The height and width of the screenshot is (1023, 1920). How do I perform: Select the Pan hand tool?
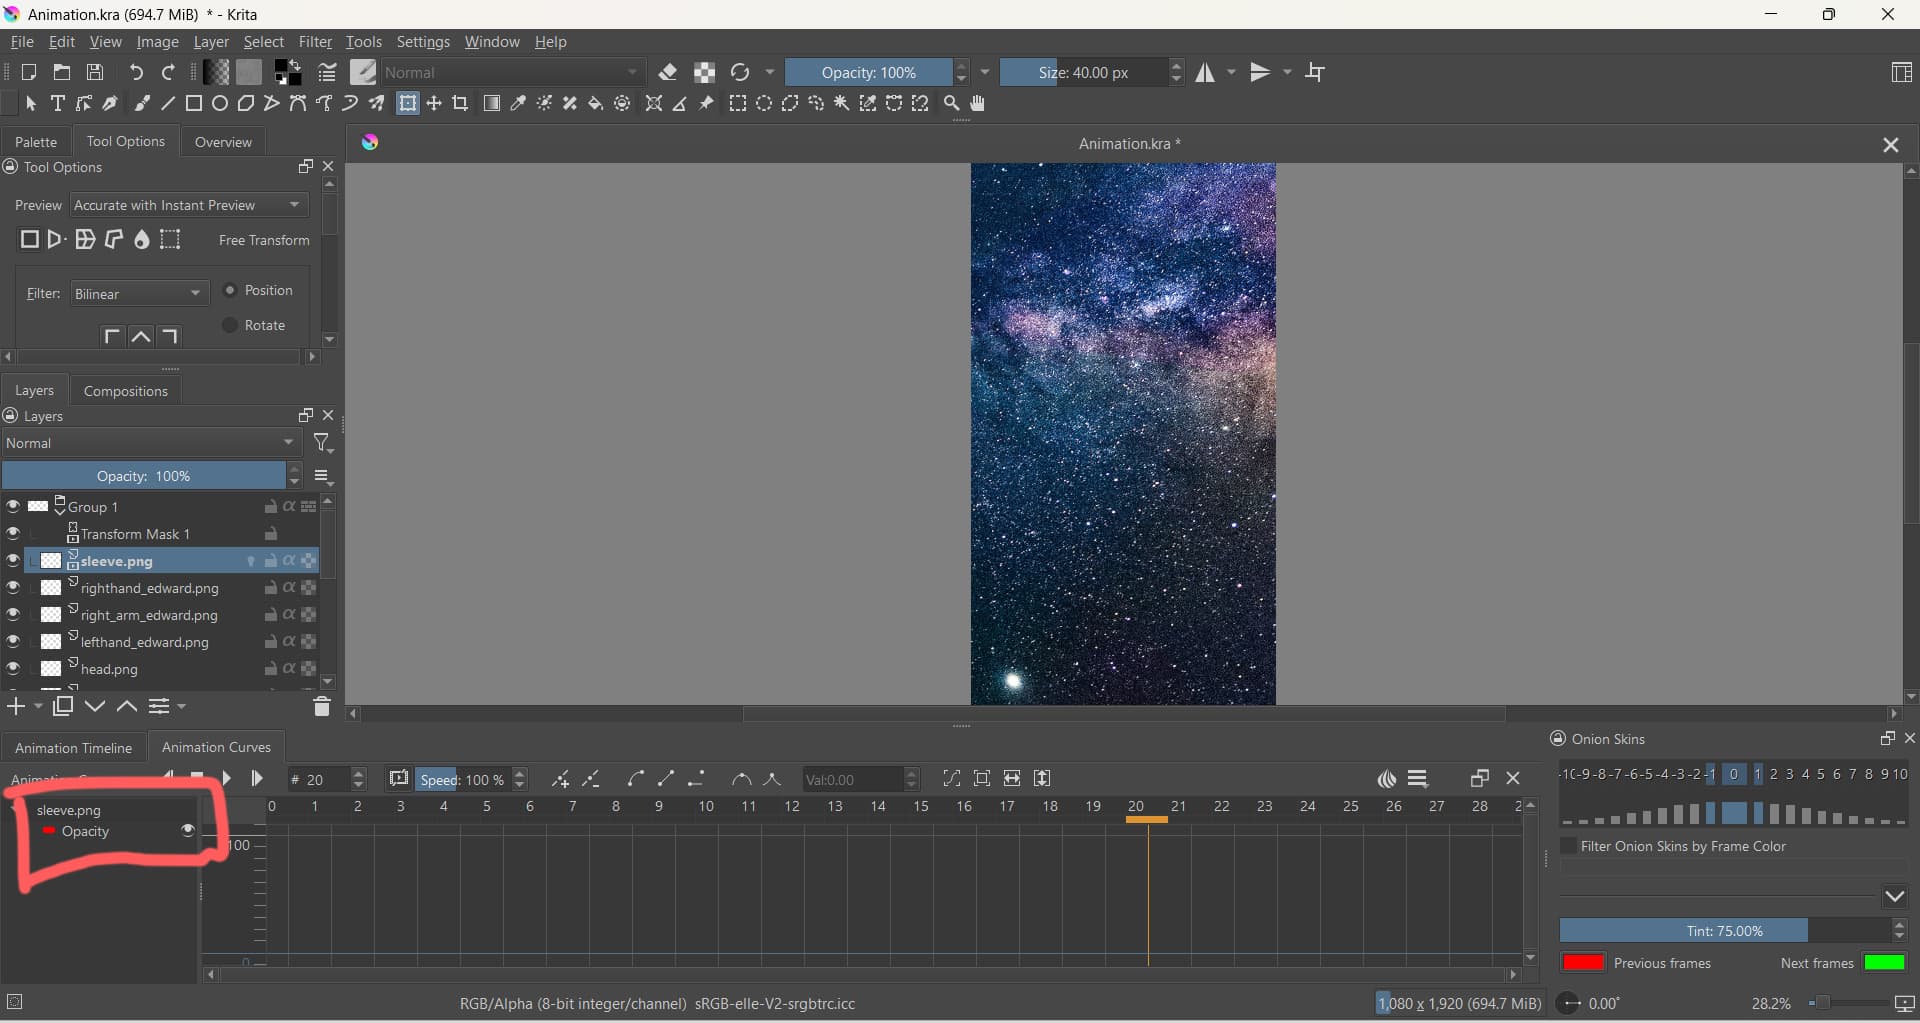tap(978, 103)
